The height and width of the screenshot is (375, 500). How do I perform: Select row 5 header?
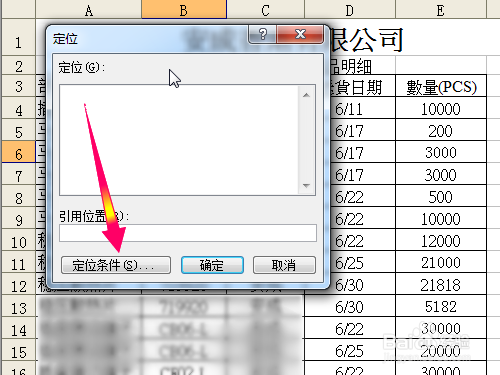(x=18, y=130)
